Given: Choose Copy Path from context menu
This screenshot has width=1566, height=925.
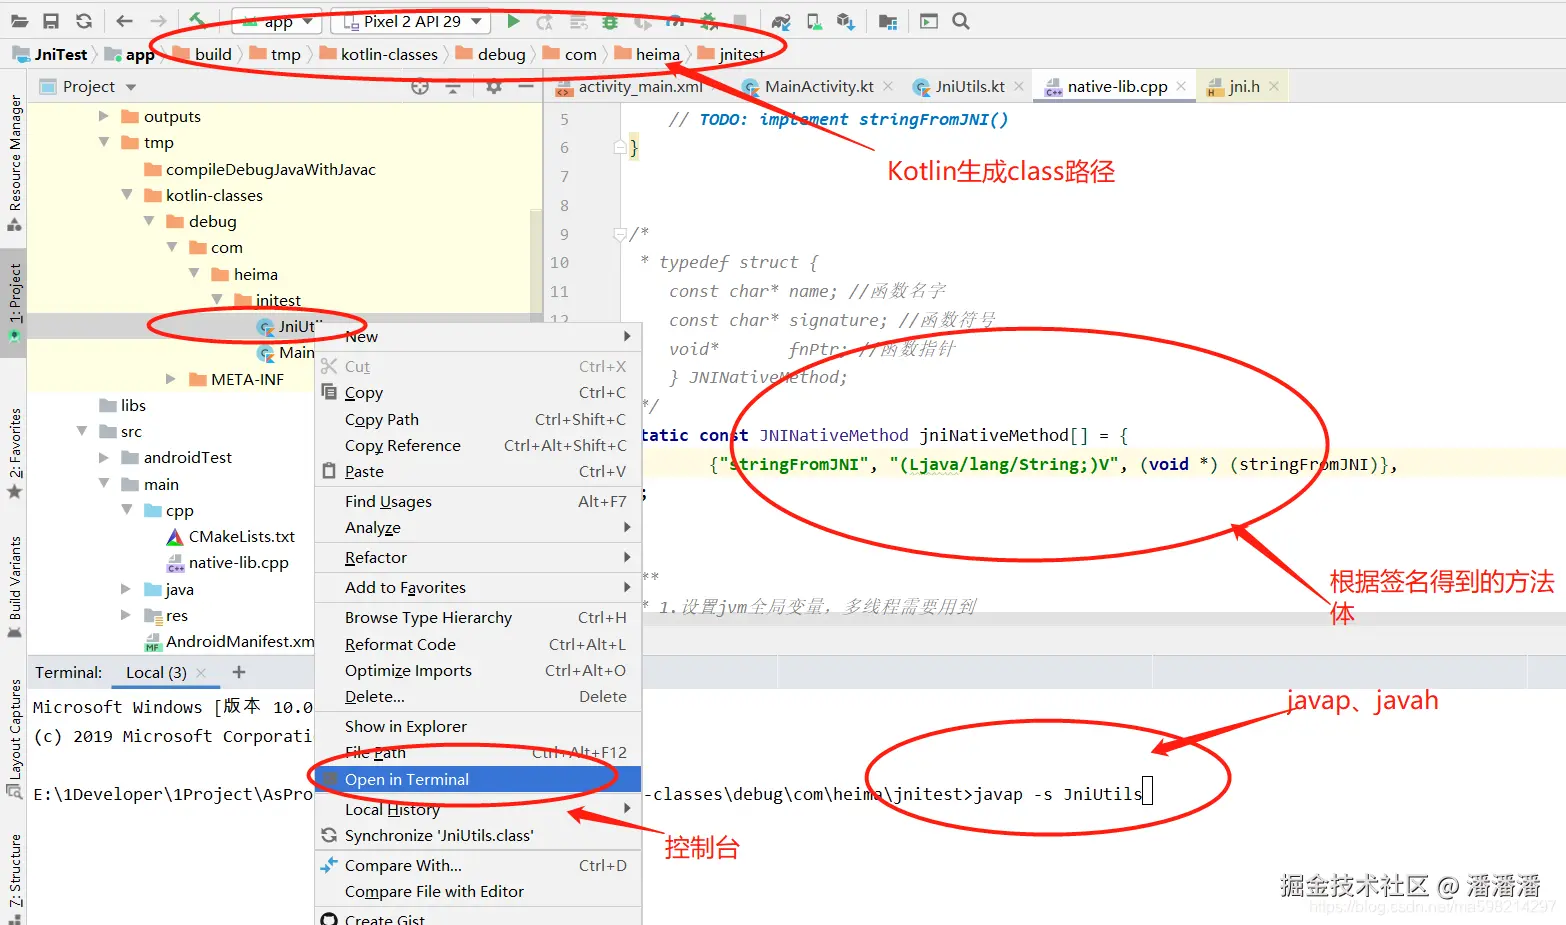Looking at the screenshot, I should click(x=478, y=419).
